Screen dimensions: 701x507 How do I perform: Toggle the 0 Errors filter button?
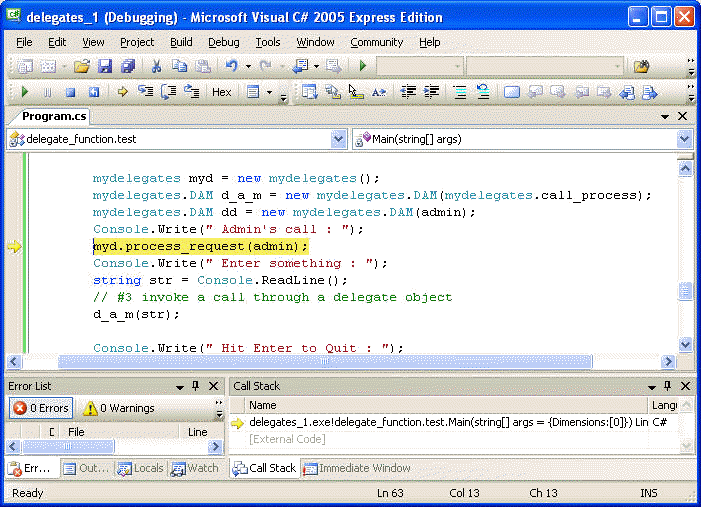pyautogui.click(x=40, y=408)
